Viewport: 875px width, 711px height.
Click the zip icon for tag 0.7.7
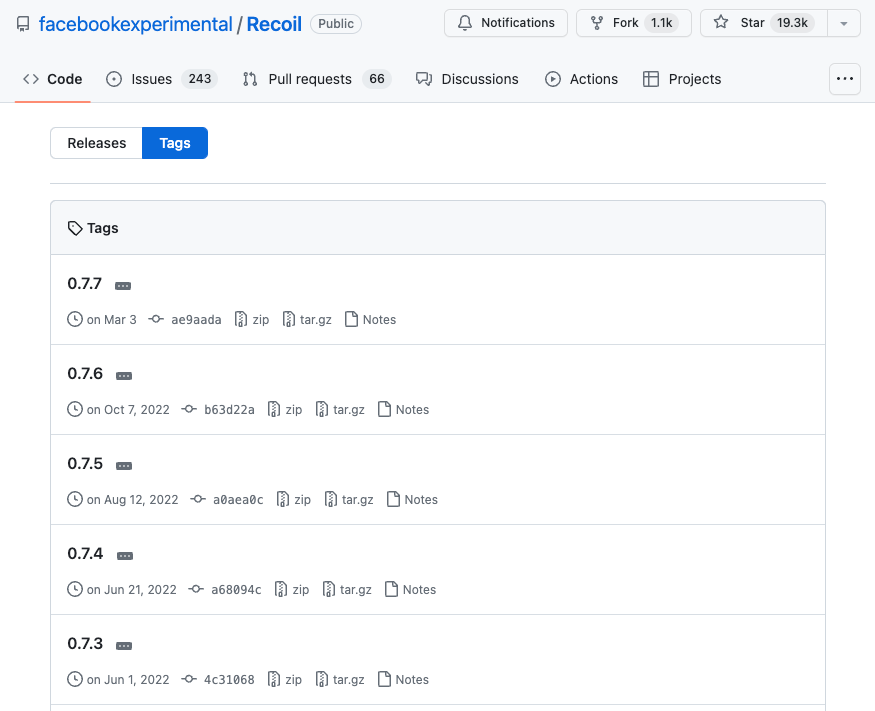coord(241,320)
